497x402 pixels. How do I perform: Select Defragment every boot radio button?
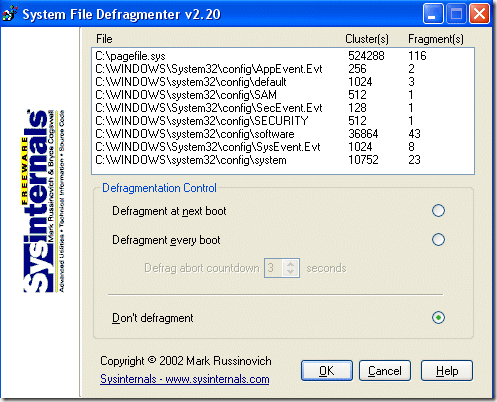pos(438,240)
